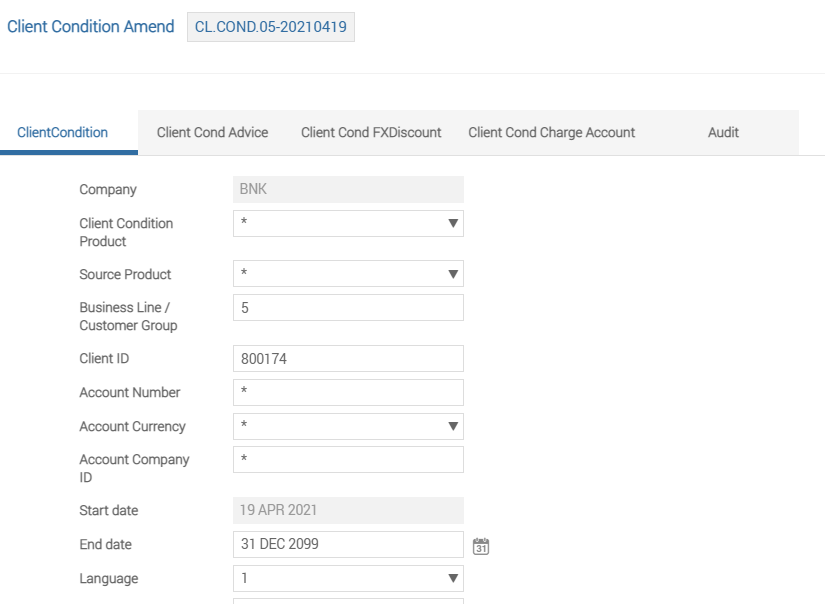Viewport: 825px width, 616px height.
Task: Select the Client Cond FXDiscount tab
Action: coord(371,132)
